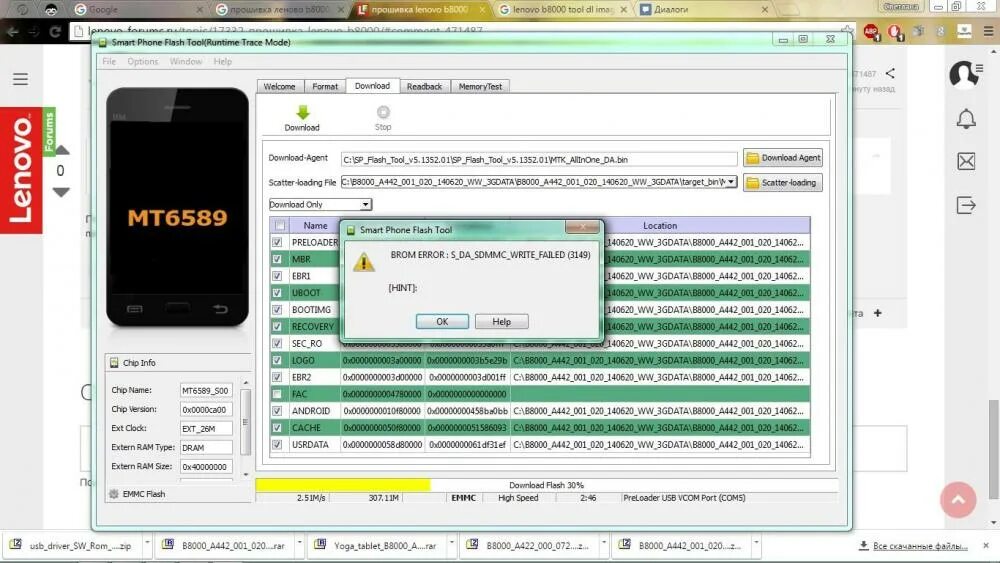Open the hamburger menu on forum page
This screenshot has height=563, width=1000.
click(20, 79)
